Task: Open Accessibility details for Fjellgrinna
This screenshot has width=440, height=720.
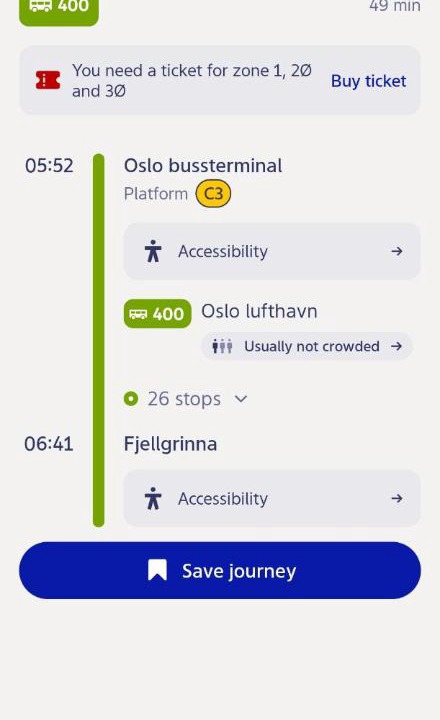Action: tap(272, 498)
